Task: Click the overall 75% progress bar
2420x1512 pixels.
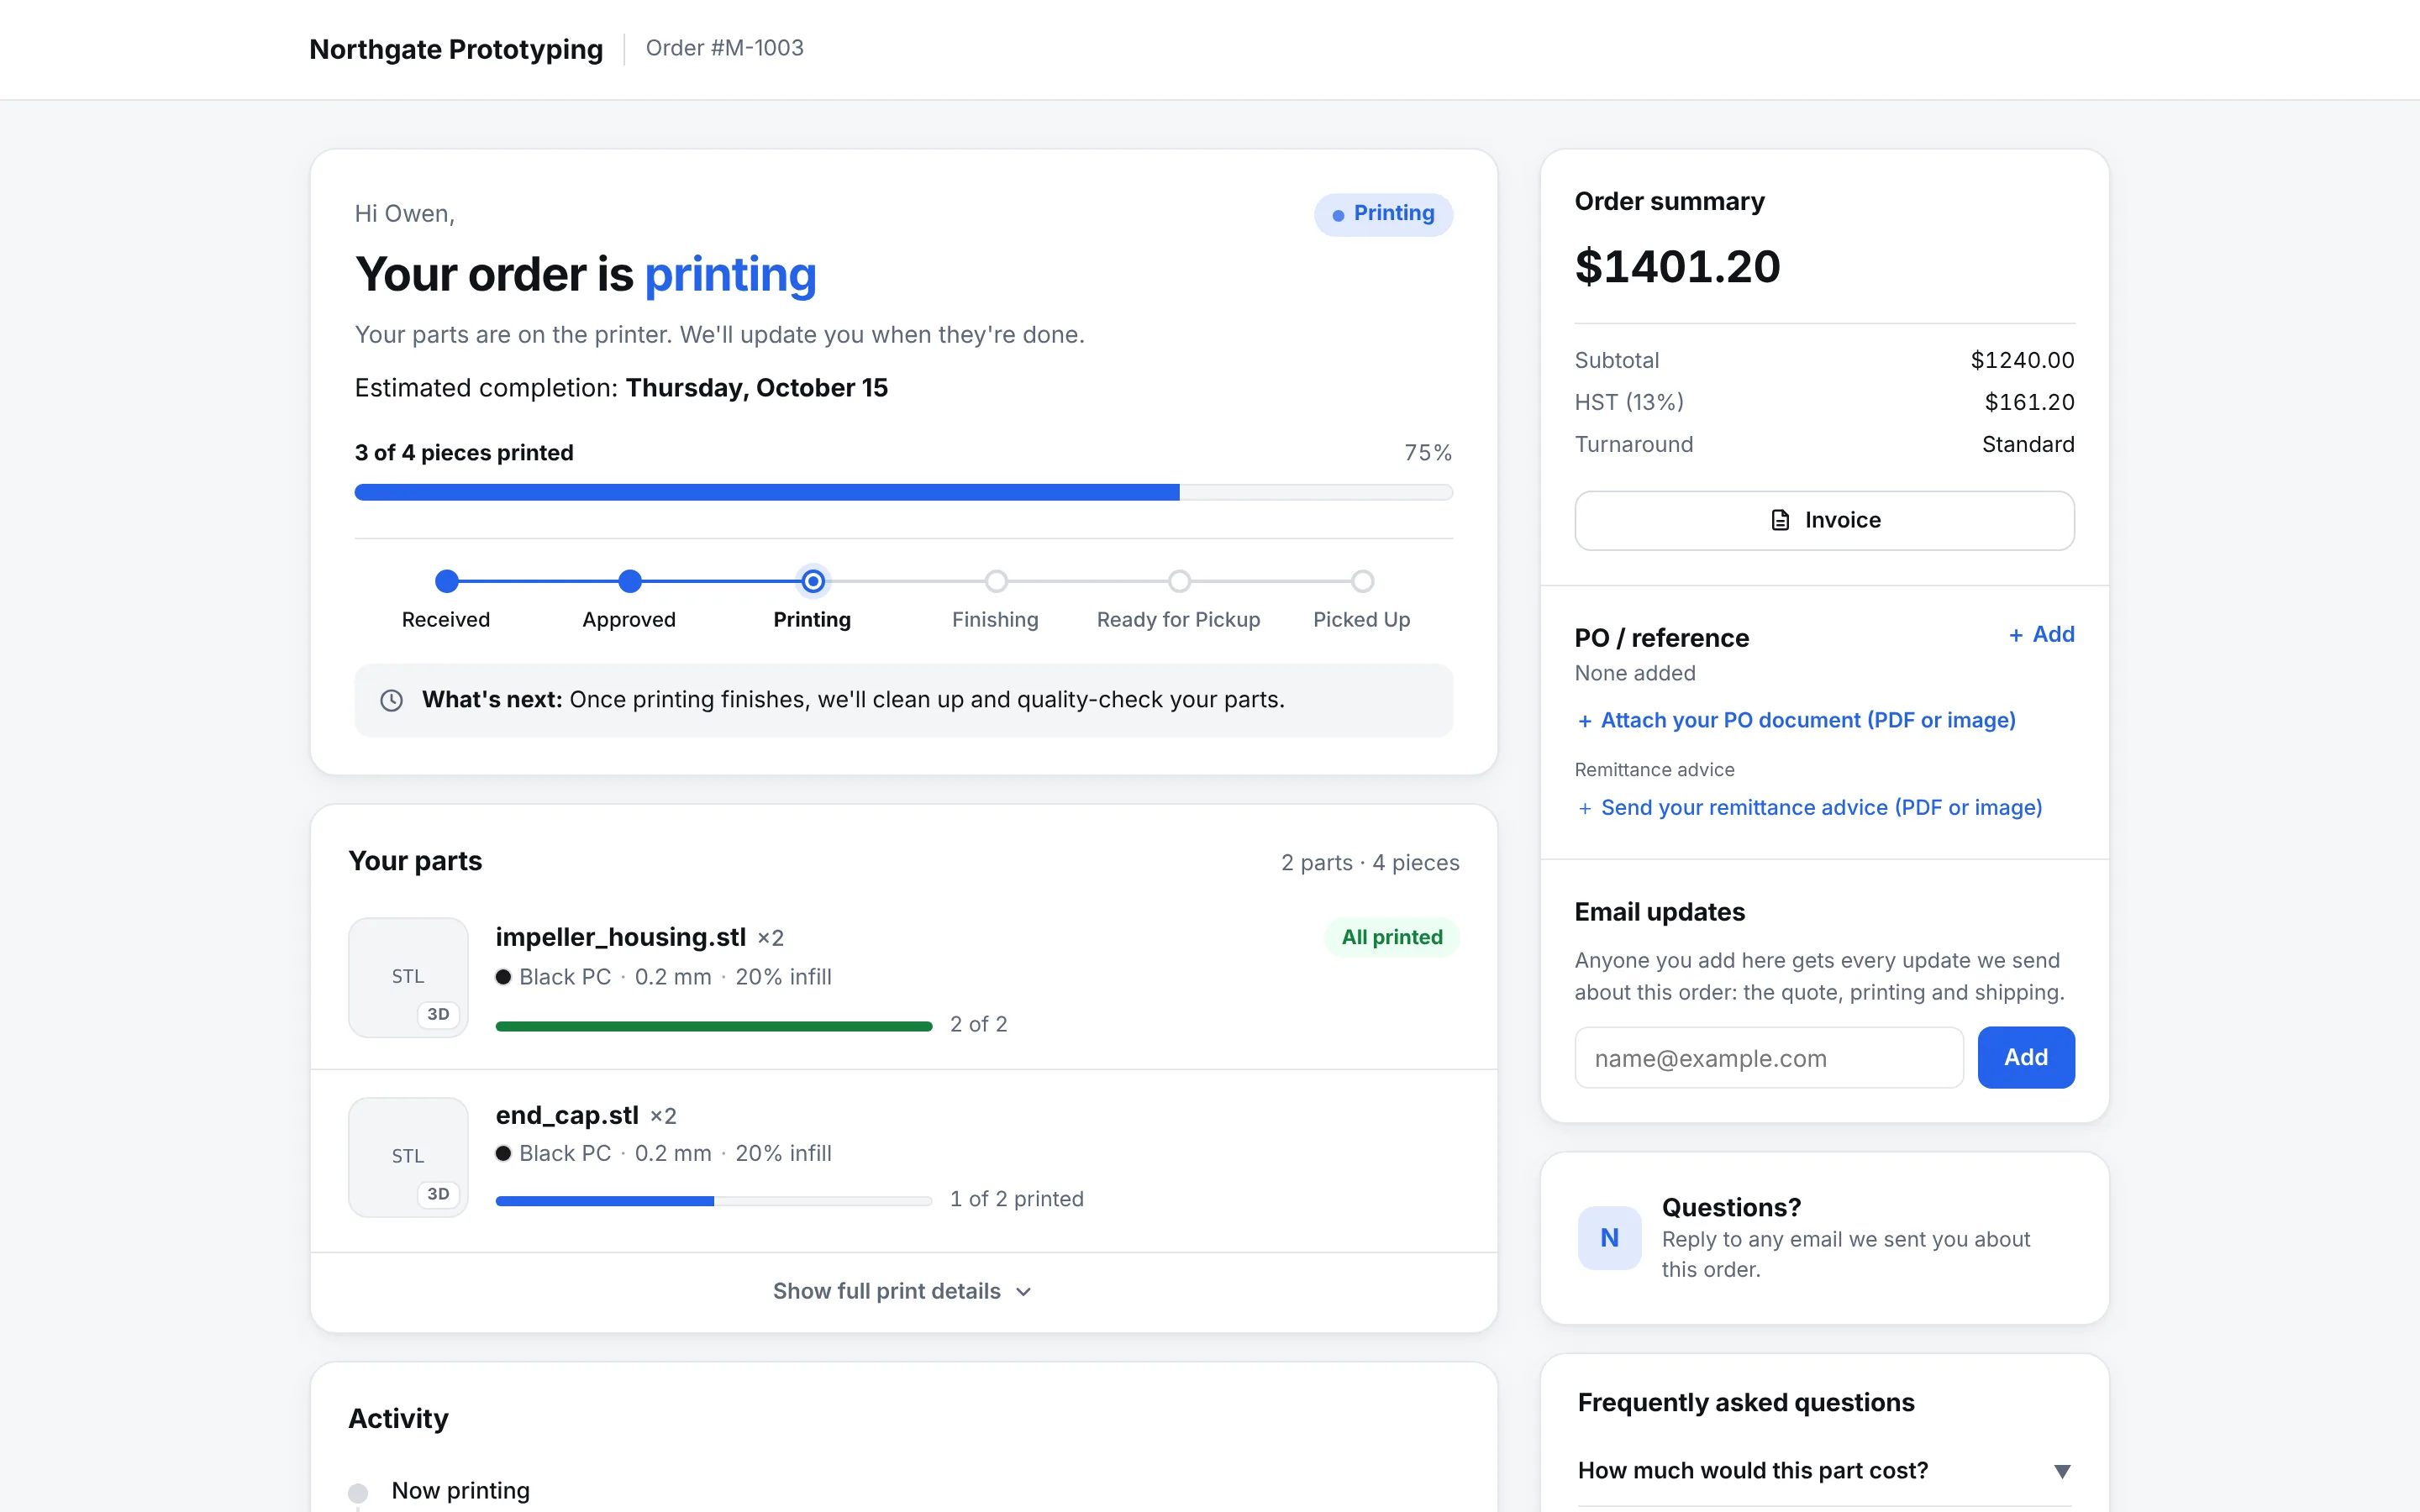Action: [x=903, y=492]
